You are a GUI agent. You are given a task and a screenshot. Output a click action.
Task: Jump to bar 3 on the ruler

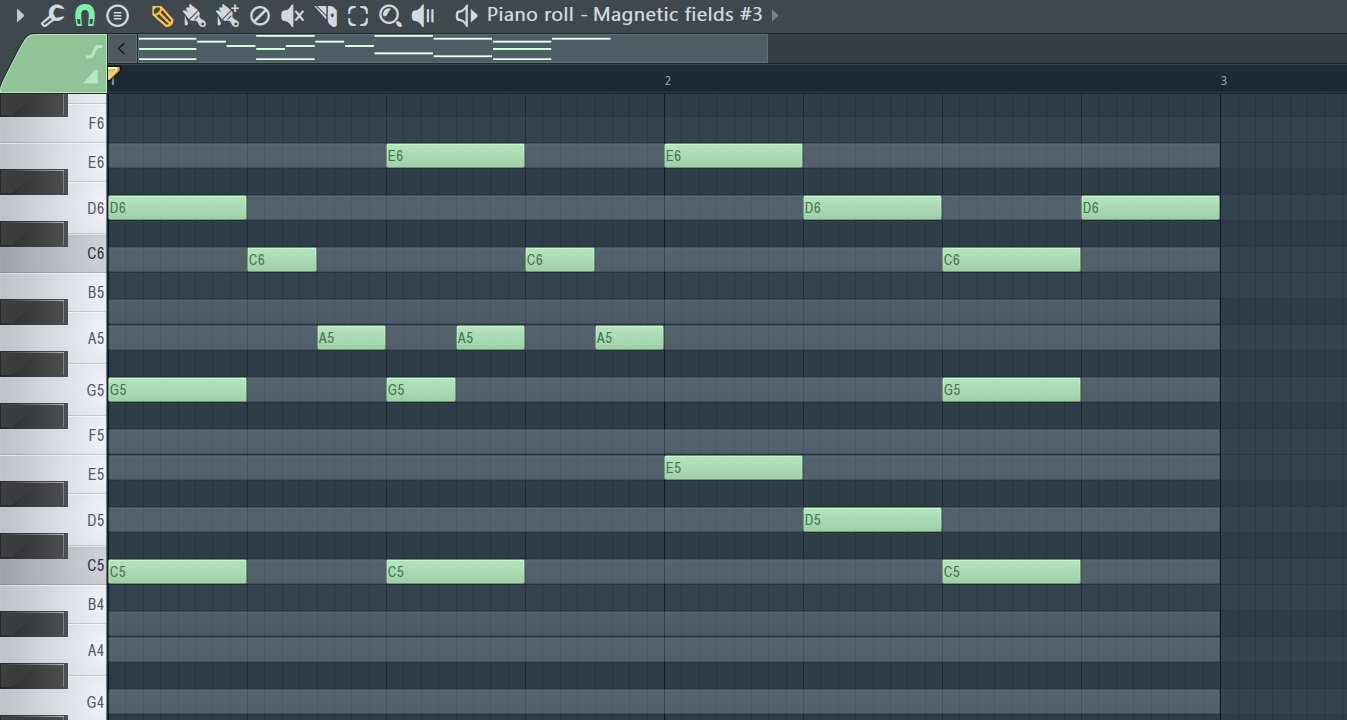click(1223, 80)
